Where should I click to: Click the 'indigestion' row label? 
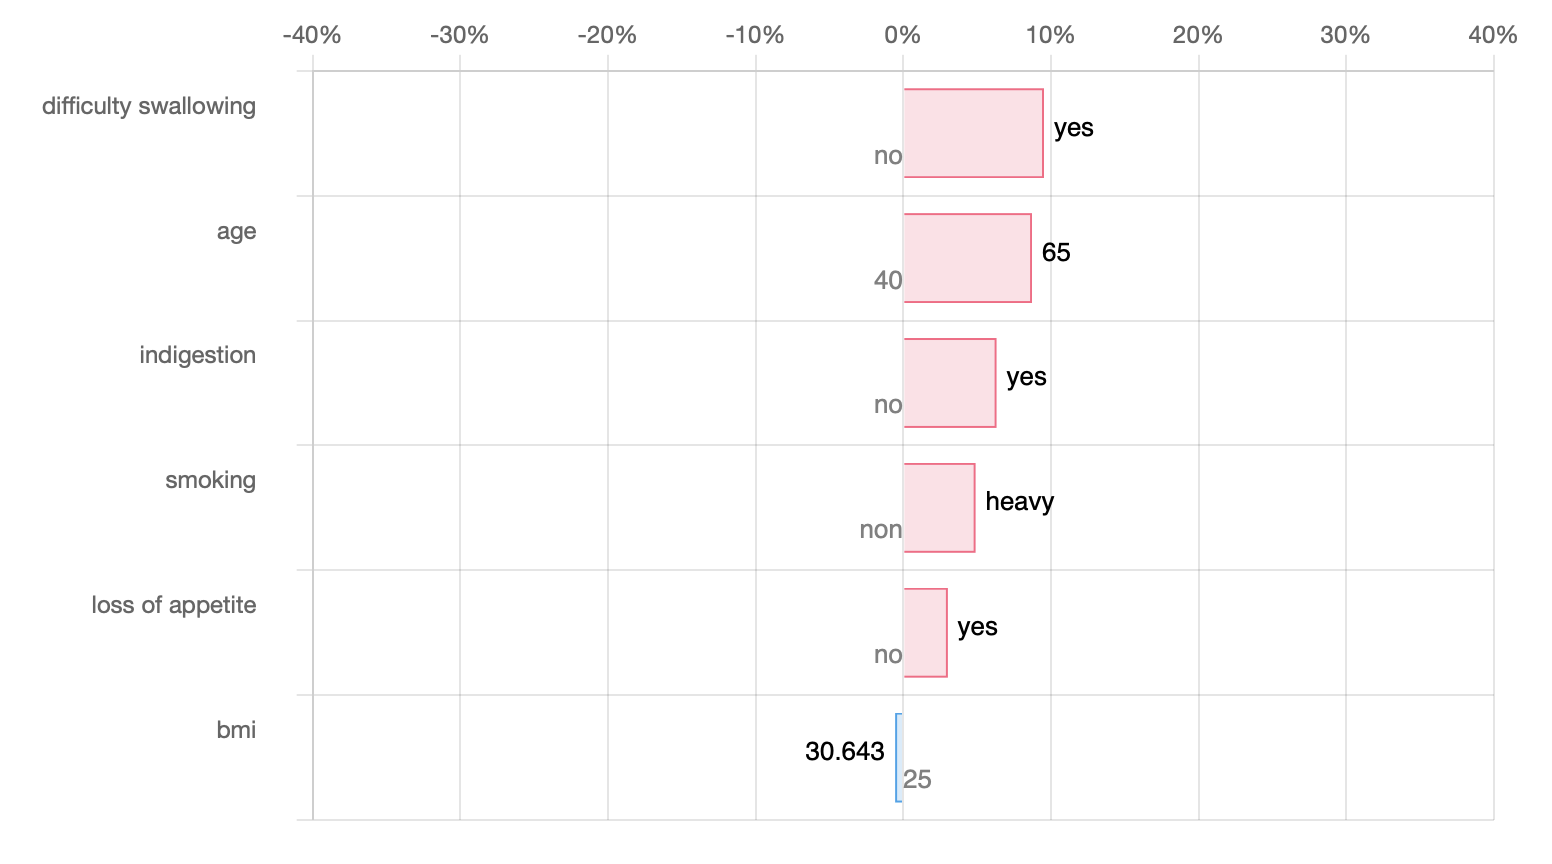tap(197, 355)
